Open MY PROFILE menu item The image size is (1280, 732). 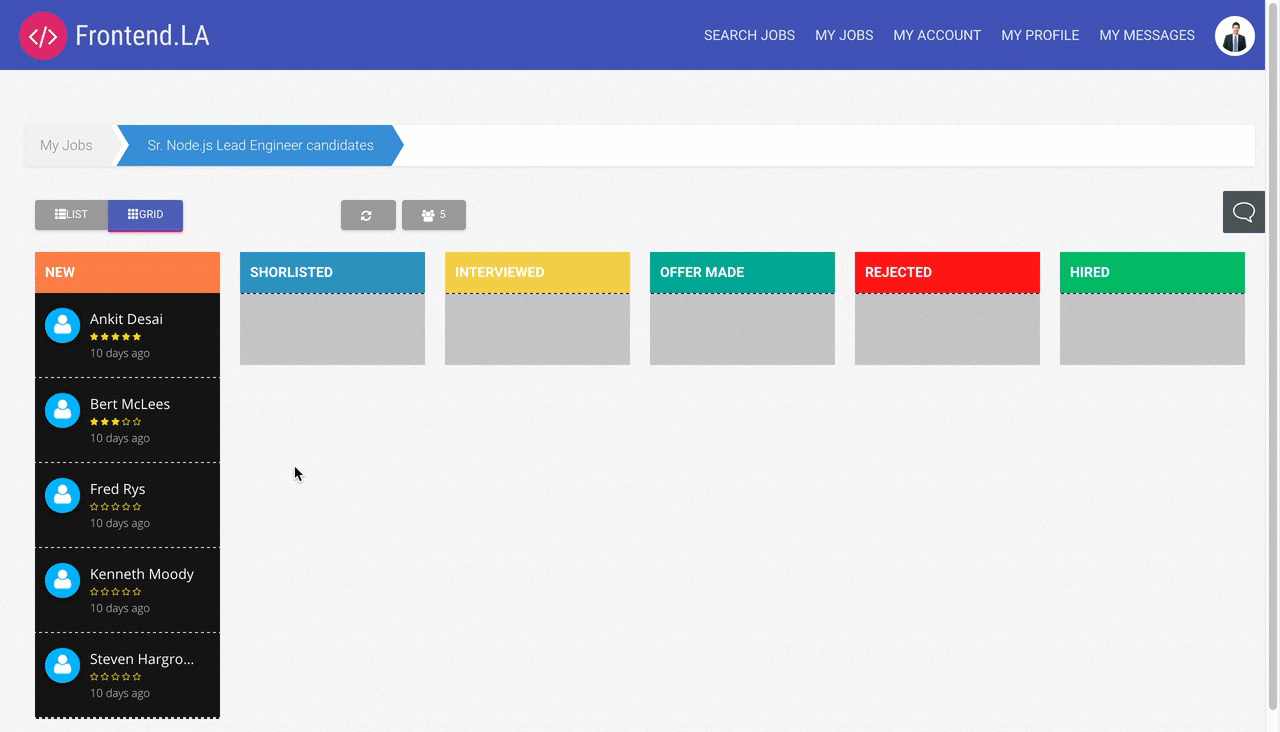1040,35
